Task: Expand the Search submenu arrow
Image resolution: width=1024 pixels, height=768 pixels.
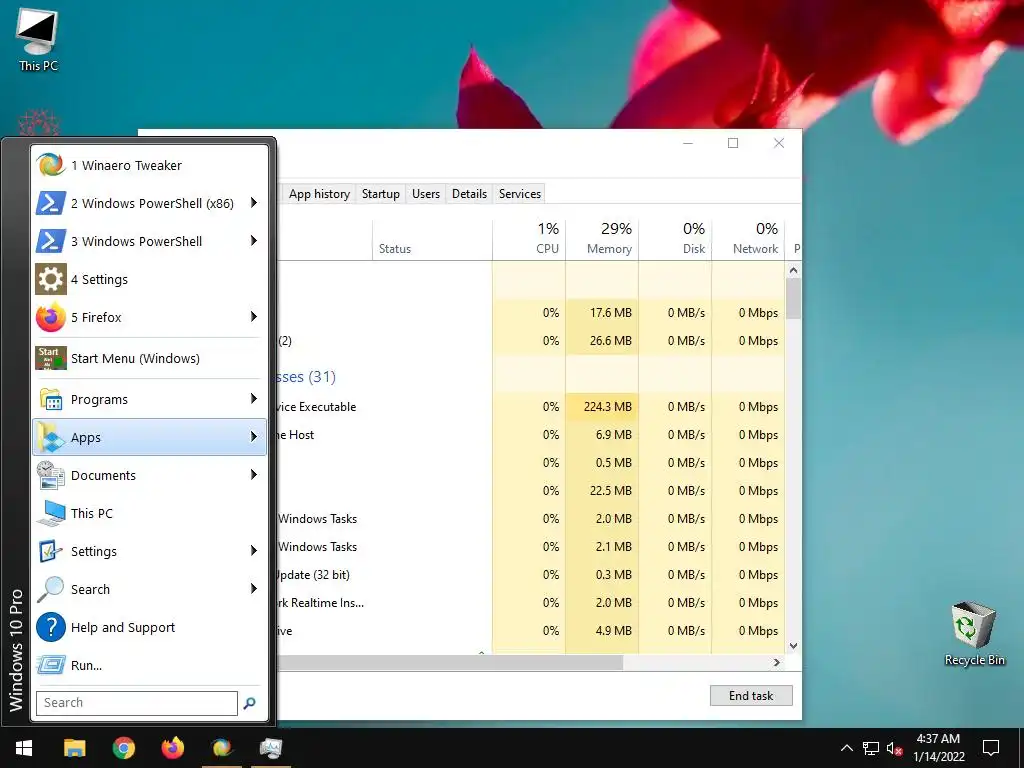Action: (x=254, y=588)
